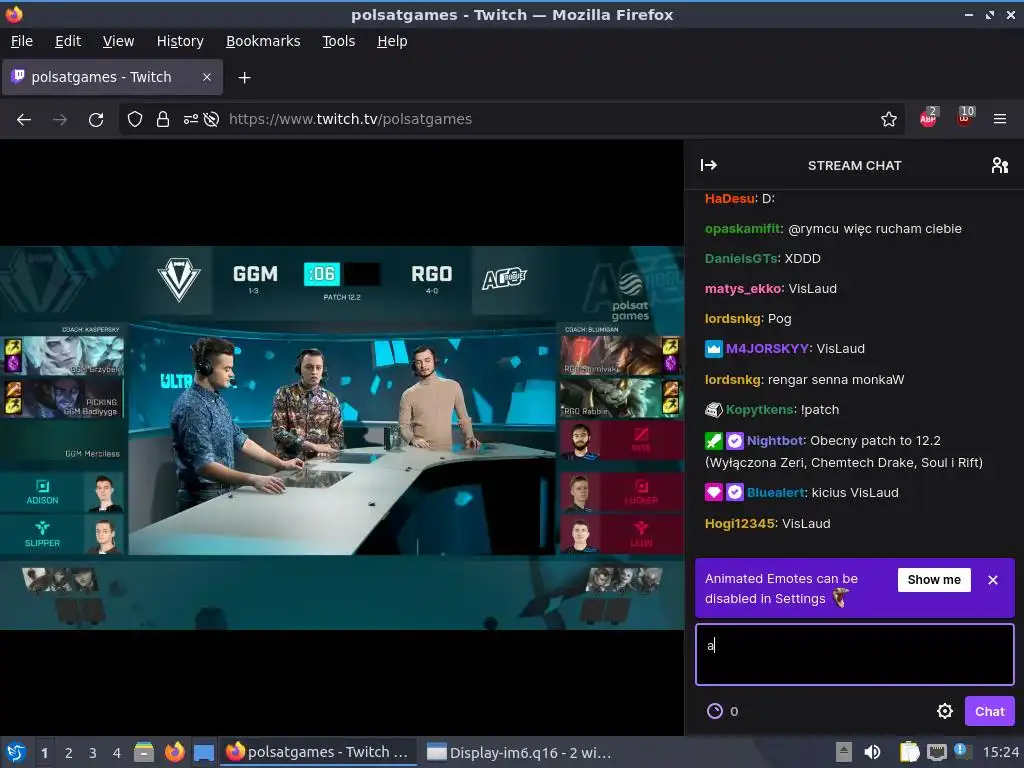Open the File menu

[22, 41]
